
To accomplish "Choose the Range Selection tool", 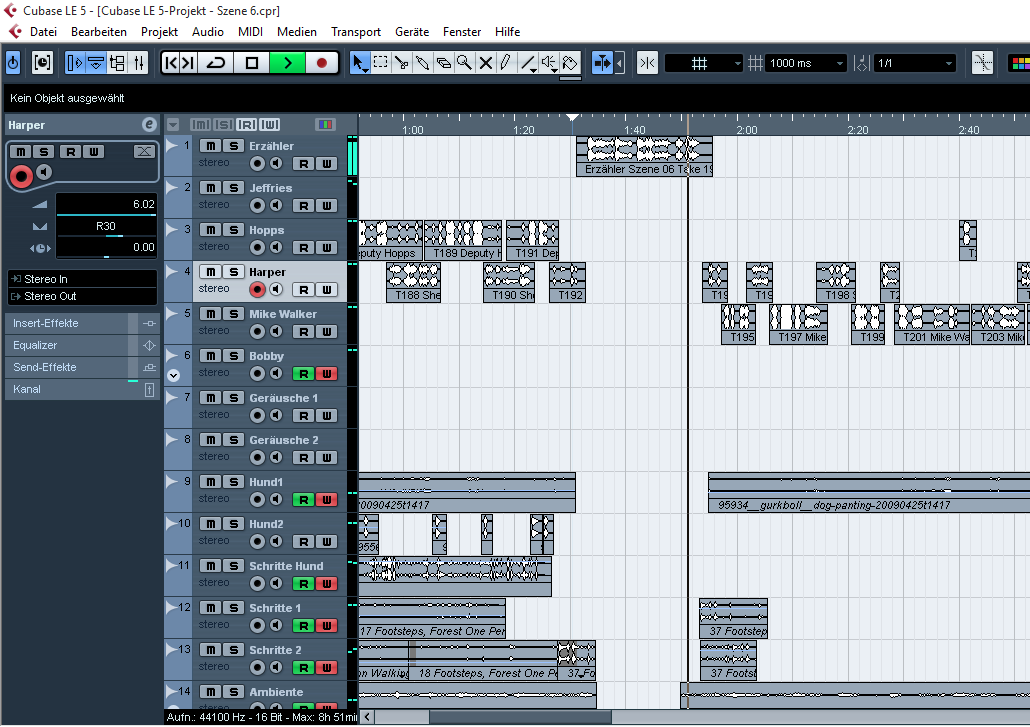I will [380, 63].
